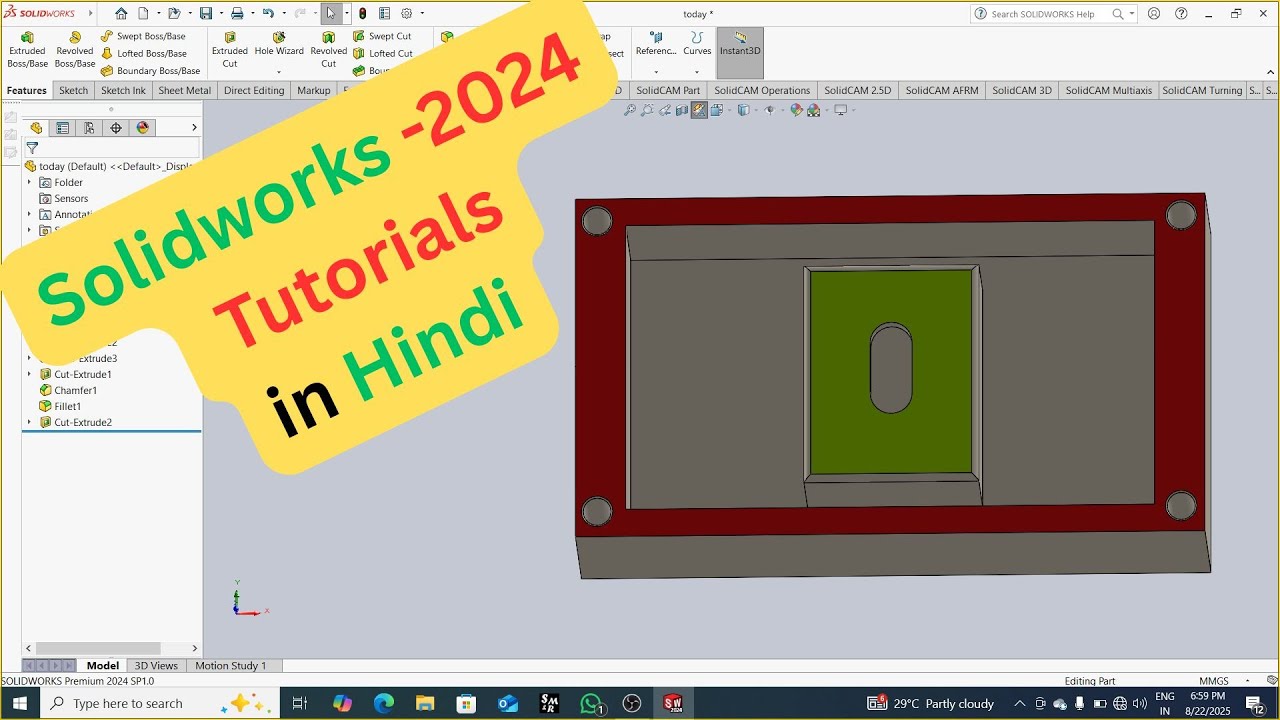Image resolution: width=1280 pixels, height=720 pixels.
Task: Expand the Cut-Extrude1 tree node
Action: coord(29,374)
